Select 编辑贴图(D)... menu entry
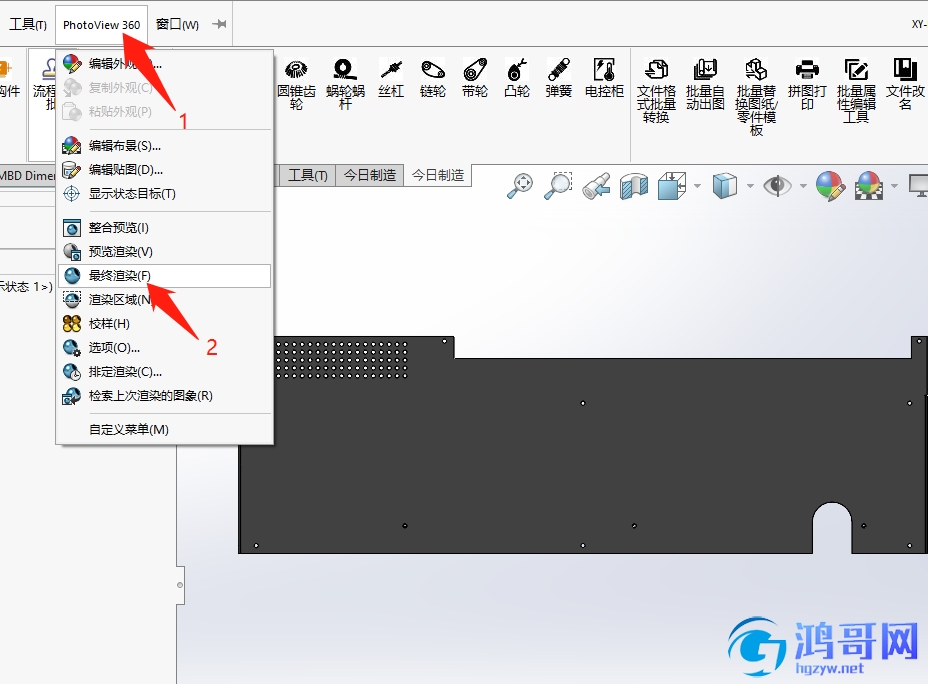 pyautogui.click(x=165, y=170)
